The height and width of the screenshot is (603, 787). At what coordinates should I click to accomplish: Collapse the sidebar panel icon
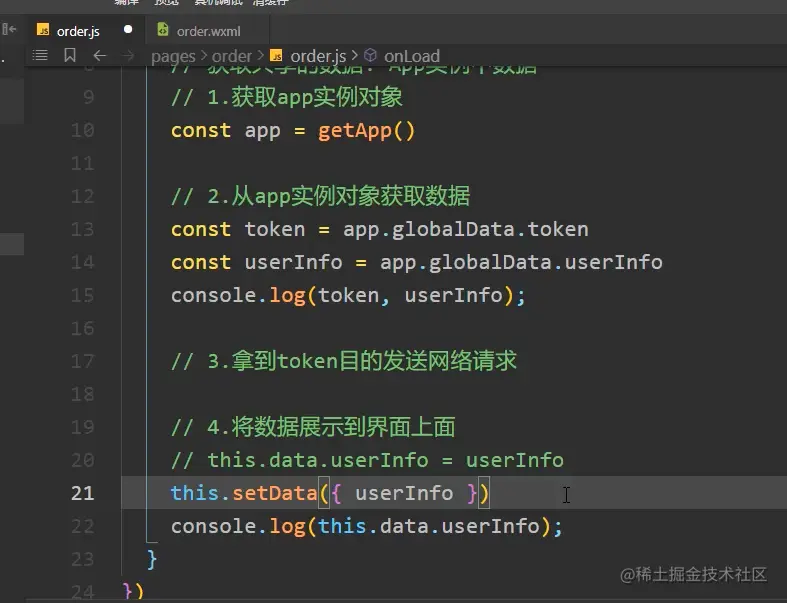(10, 30)
